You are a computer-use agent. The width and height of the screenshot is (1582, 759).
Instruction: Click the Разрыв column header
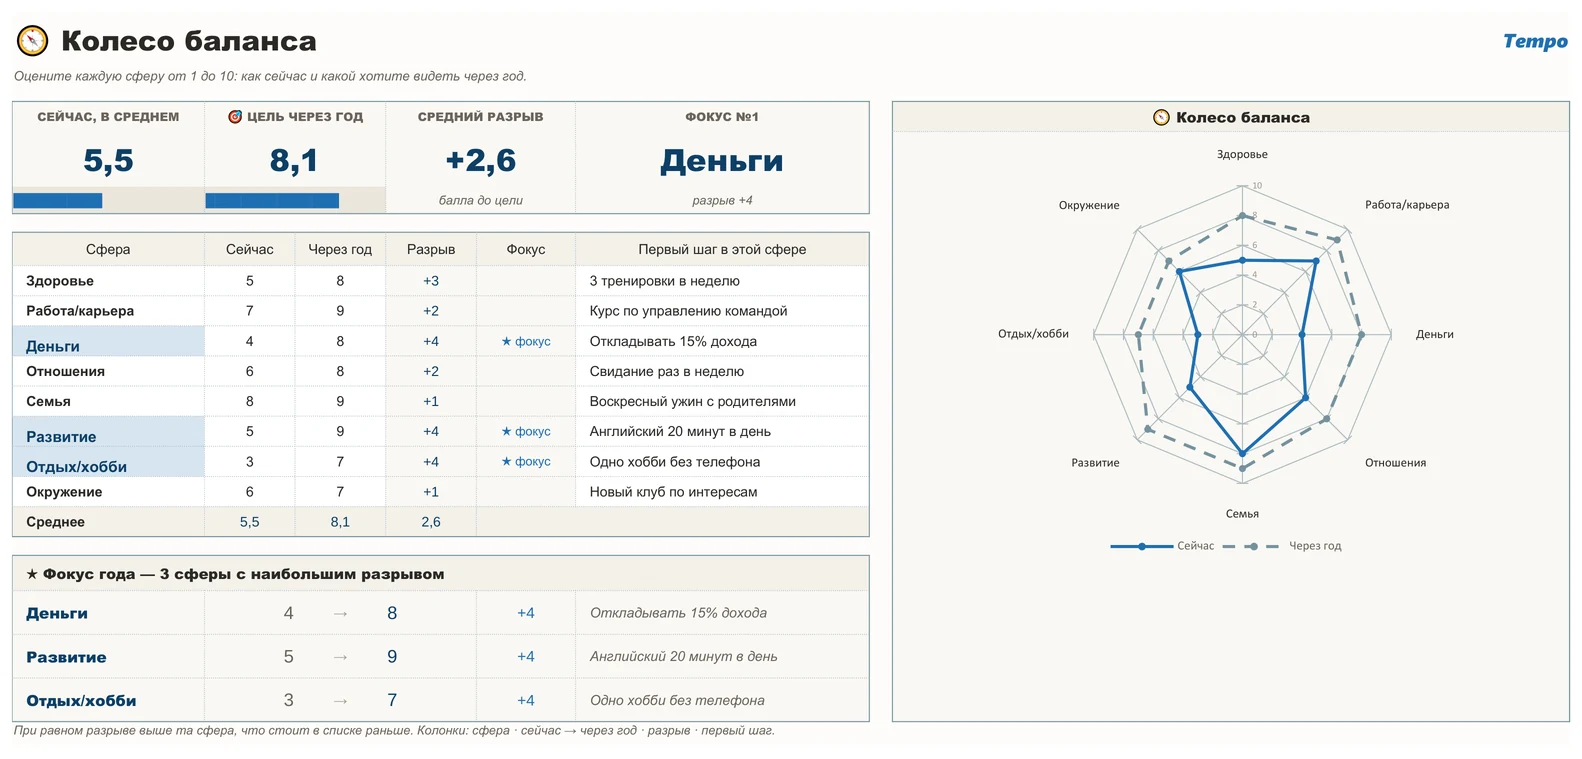click(x=431, y=249)
